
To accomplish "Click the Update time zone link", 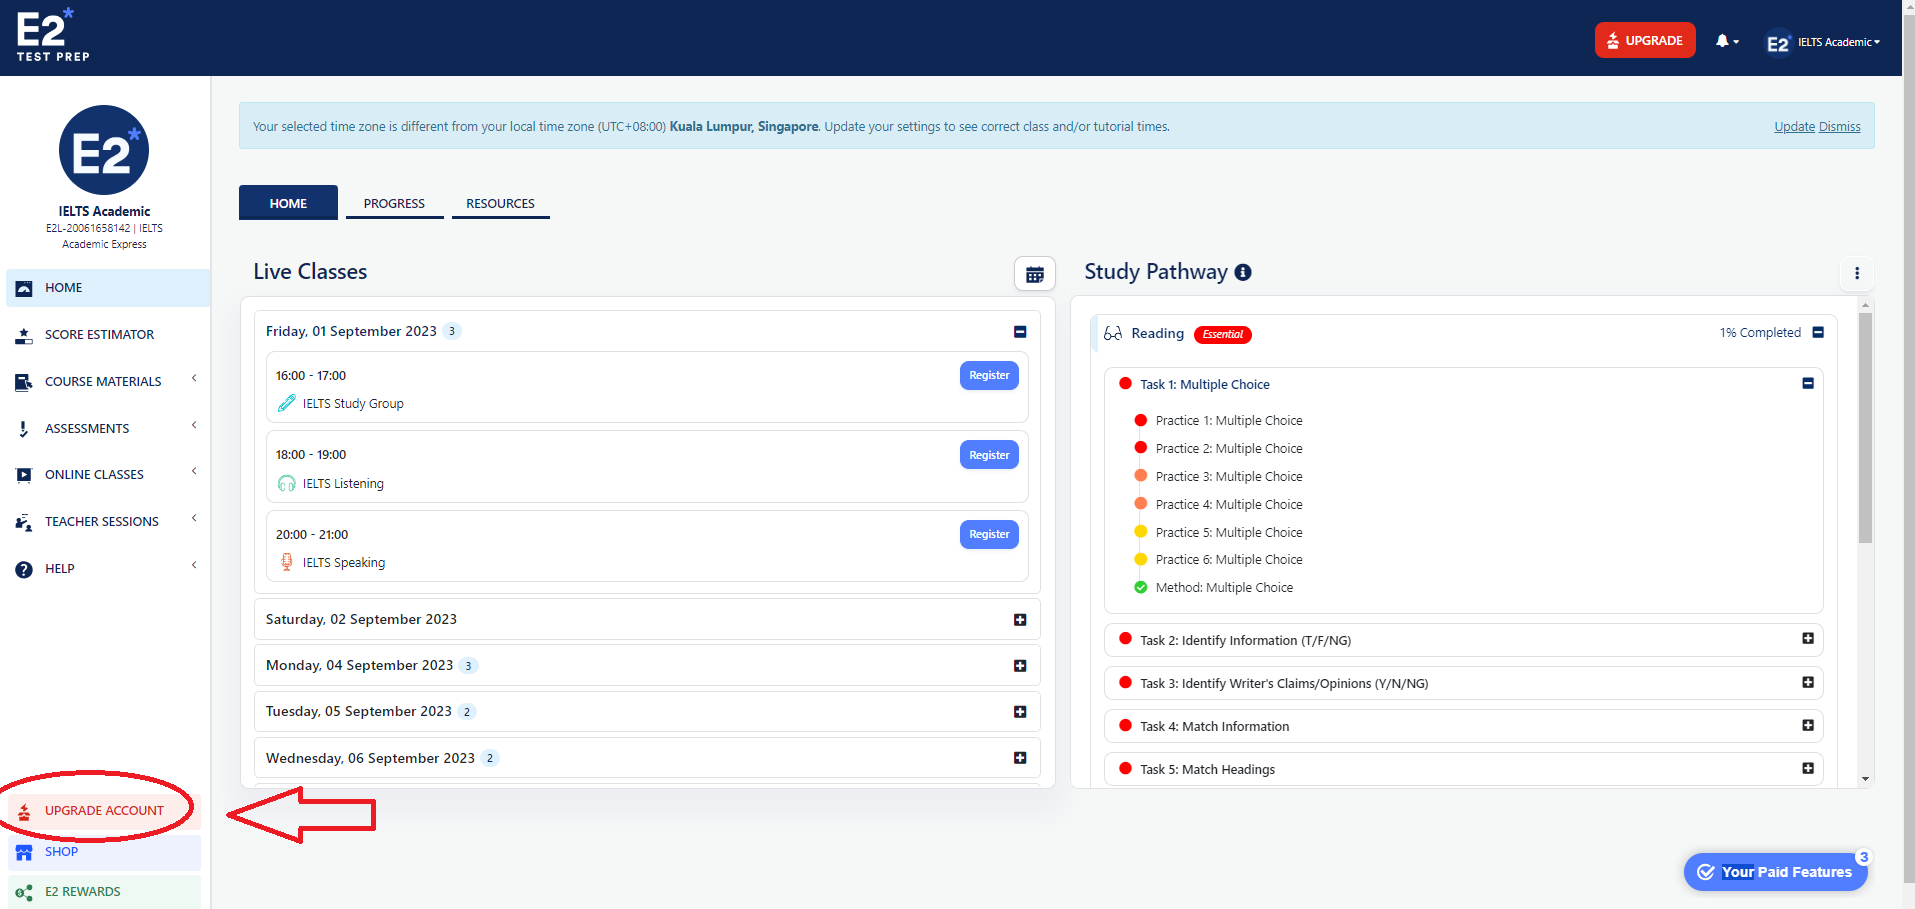I will [x=1794, y=127].
